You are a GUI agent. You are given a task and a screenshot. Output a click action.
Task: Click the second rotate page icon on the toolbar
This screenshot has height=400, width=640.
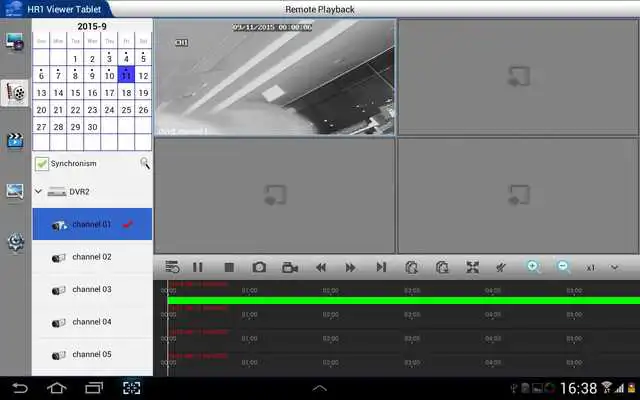442,267
